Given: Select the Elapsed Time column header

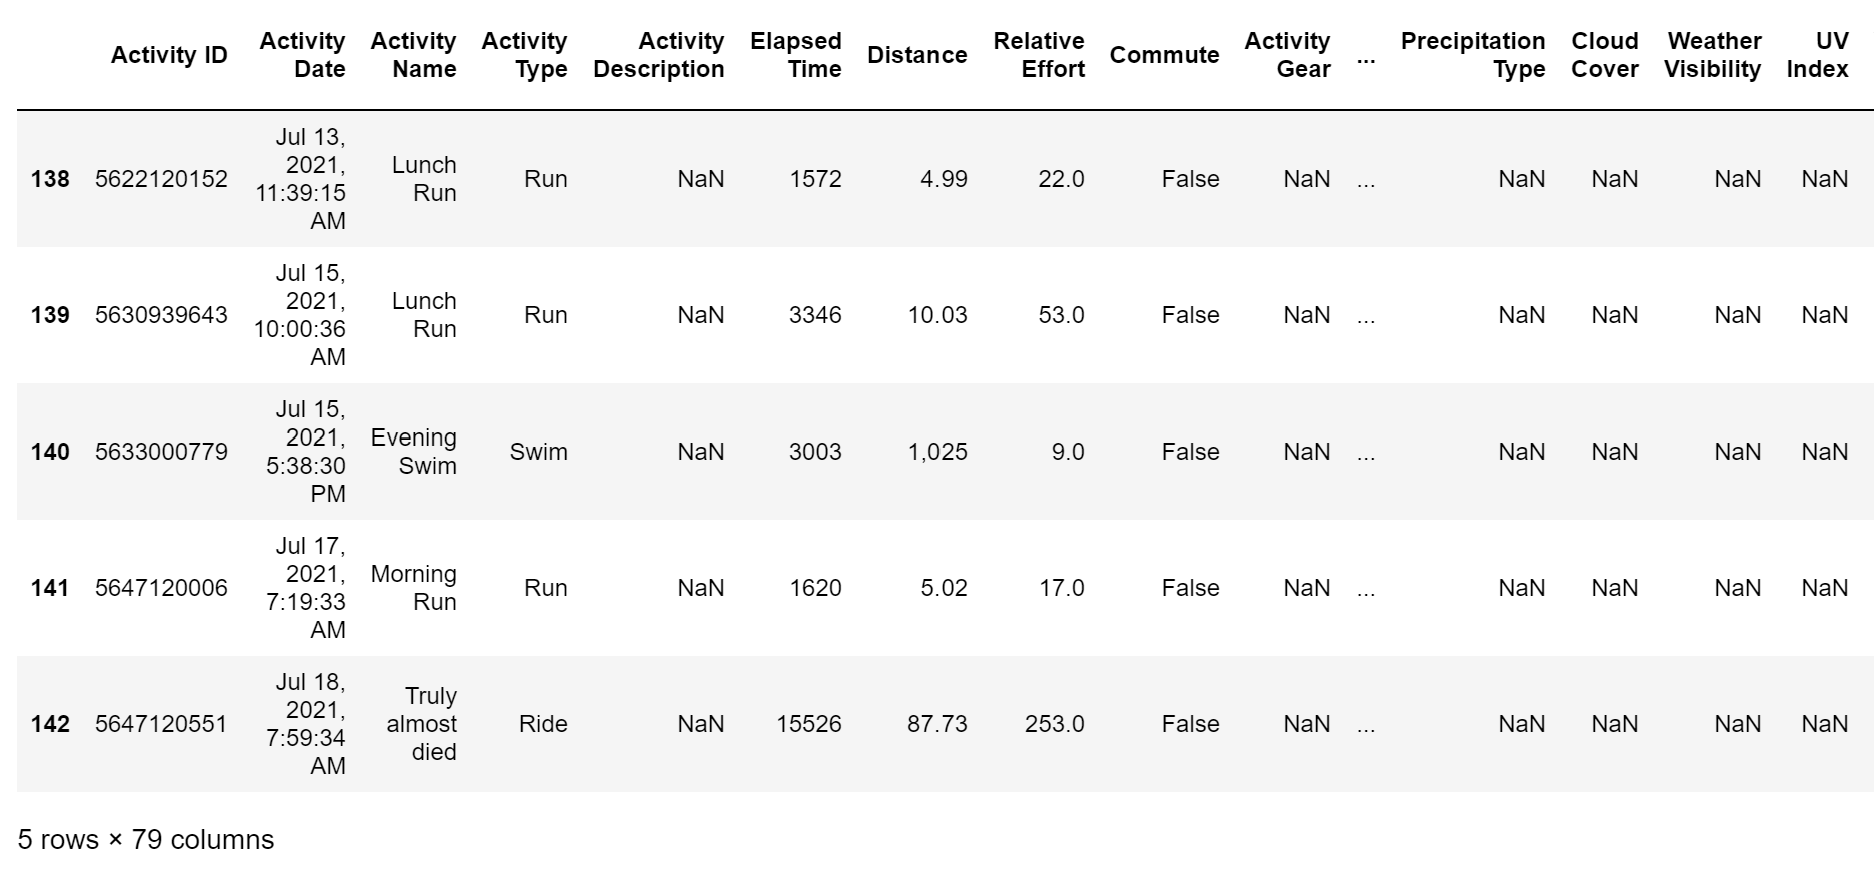Looking at the screenshot, I should (x=795, y=55).
